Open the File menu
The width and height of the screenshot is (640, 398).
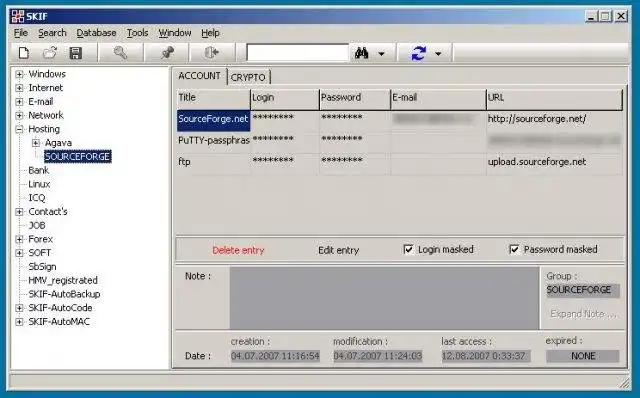20,33
